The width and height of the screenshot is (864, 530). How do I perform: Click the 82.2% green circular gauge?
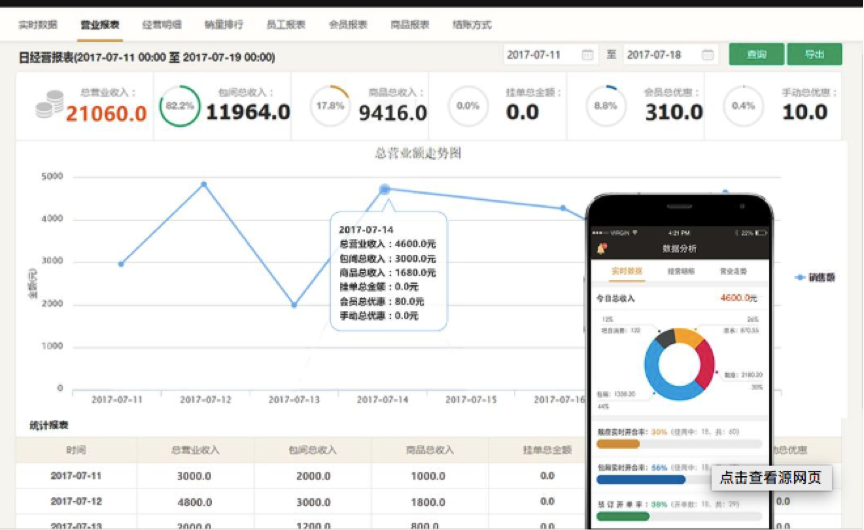pos(180,106)
